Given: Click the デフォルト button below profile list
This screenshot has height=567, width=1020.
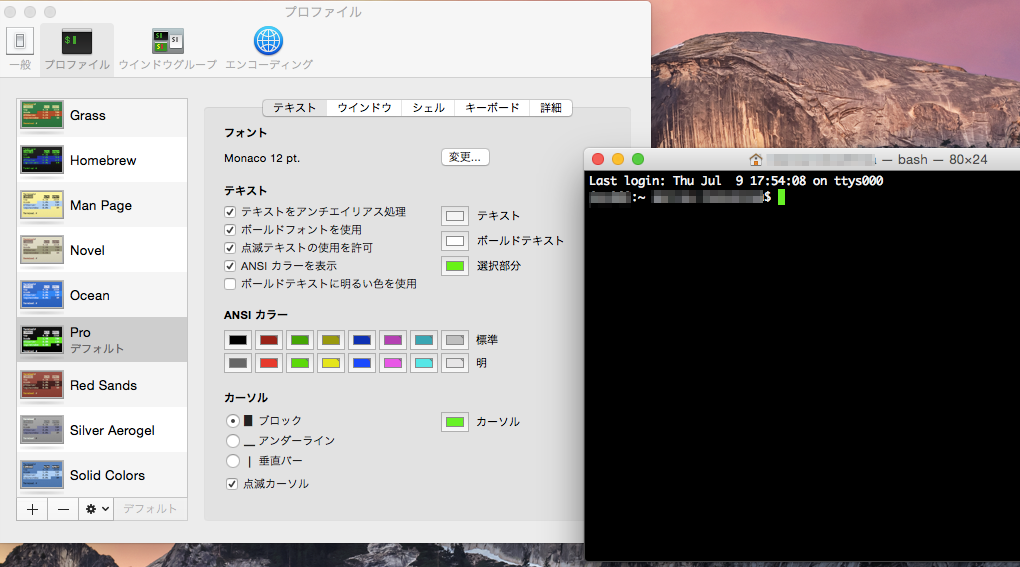Looking at the screenshot, I should [150, 509].
